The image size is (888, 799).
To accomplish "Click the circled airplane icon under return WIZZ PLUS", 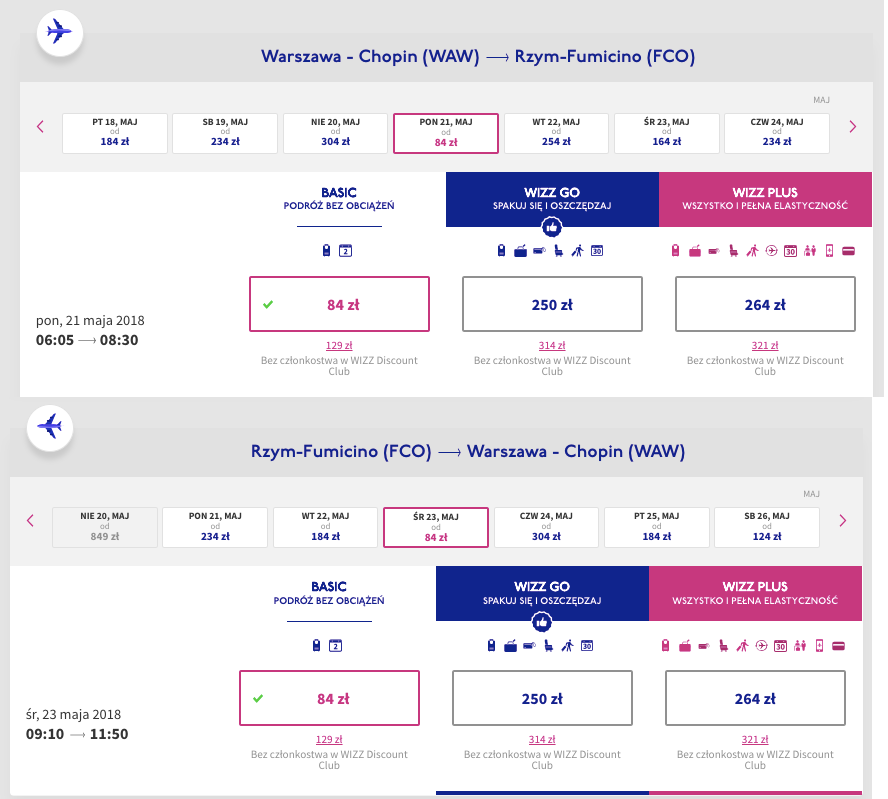I will pos(762,645).
